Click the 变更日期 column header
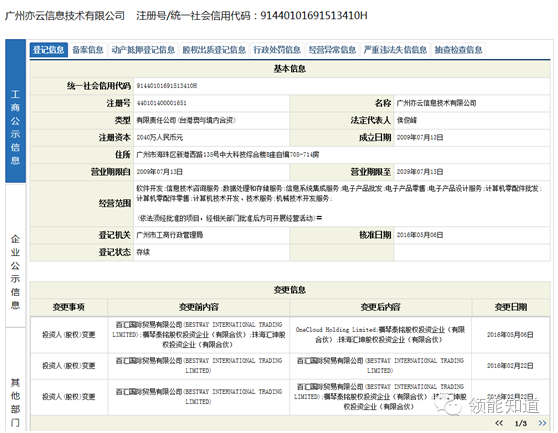Image resolution: width=558 pixels, height=433 pixels. [x=511, y=307]
